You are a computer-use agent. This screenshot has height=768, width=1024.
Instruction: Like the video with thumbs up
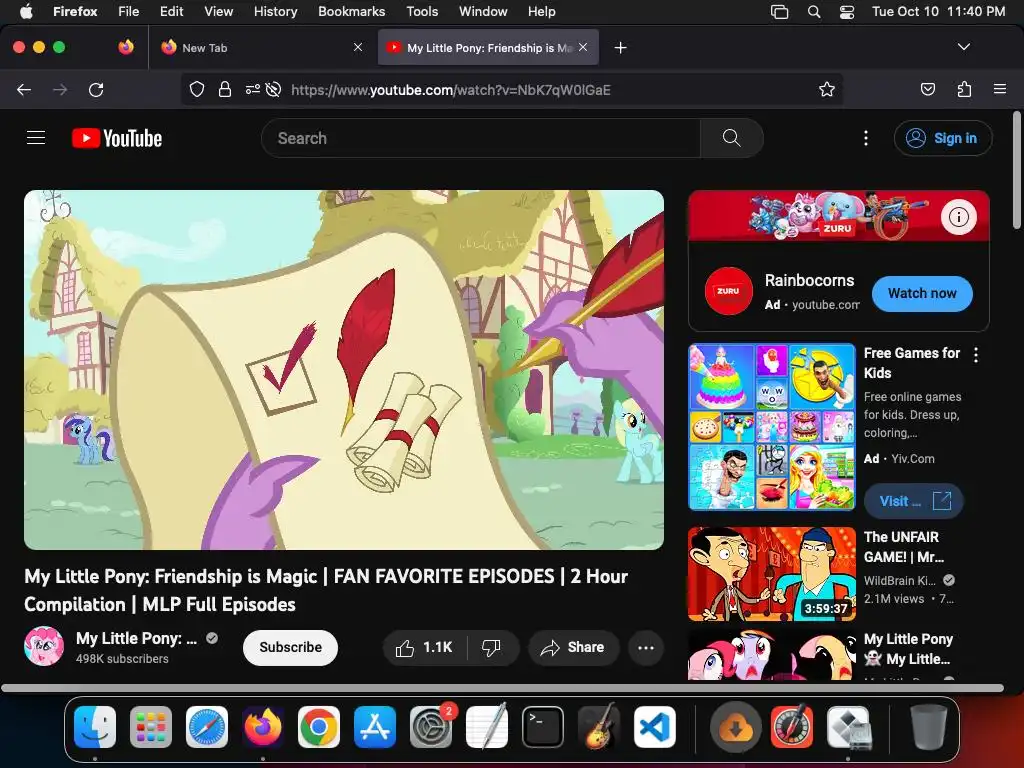pos(424,648)
